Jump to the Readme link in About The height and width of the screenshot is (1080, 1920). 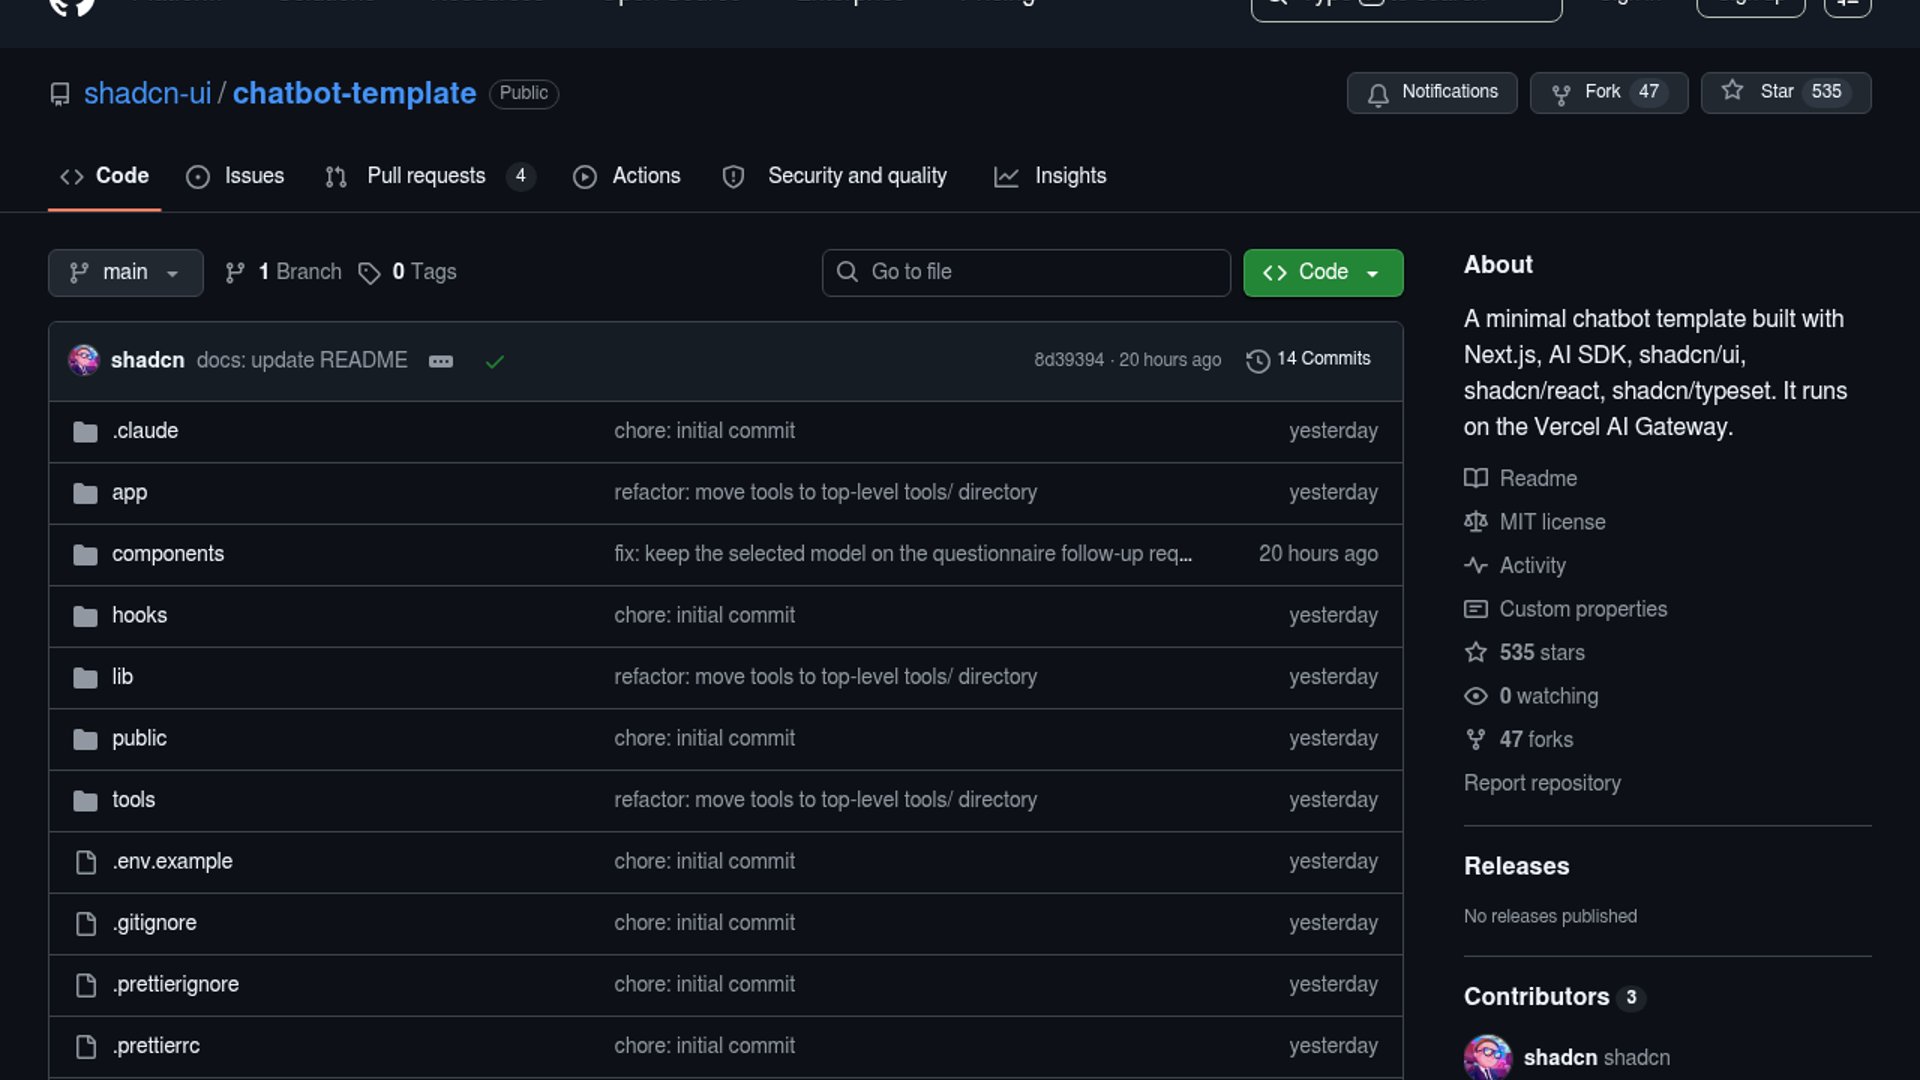[1520, 479]
